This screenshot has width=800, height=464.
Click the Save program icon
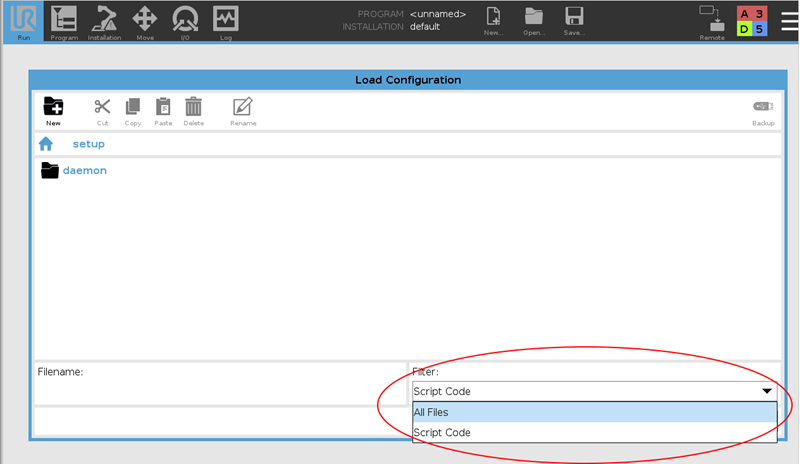pyautogui.click(x=574, y=21)
